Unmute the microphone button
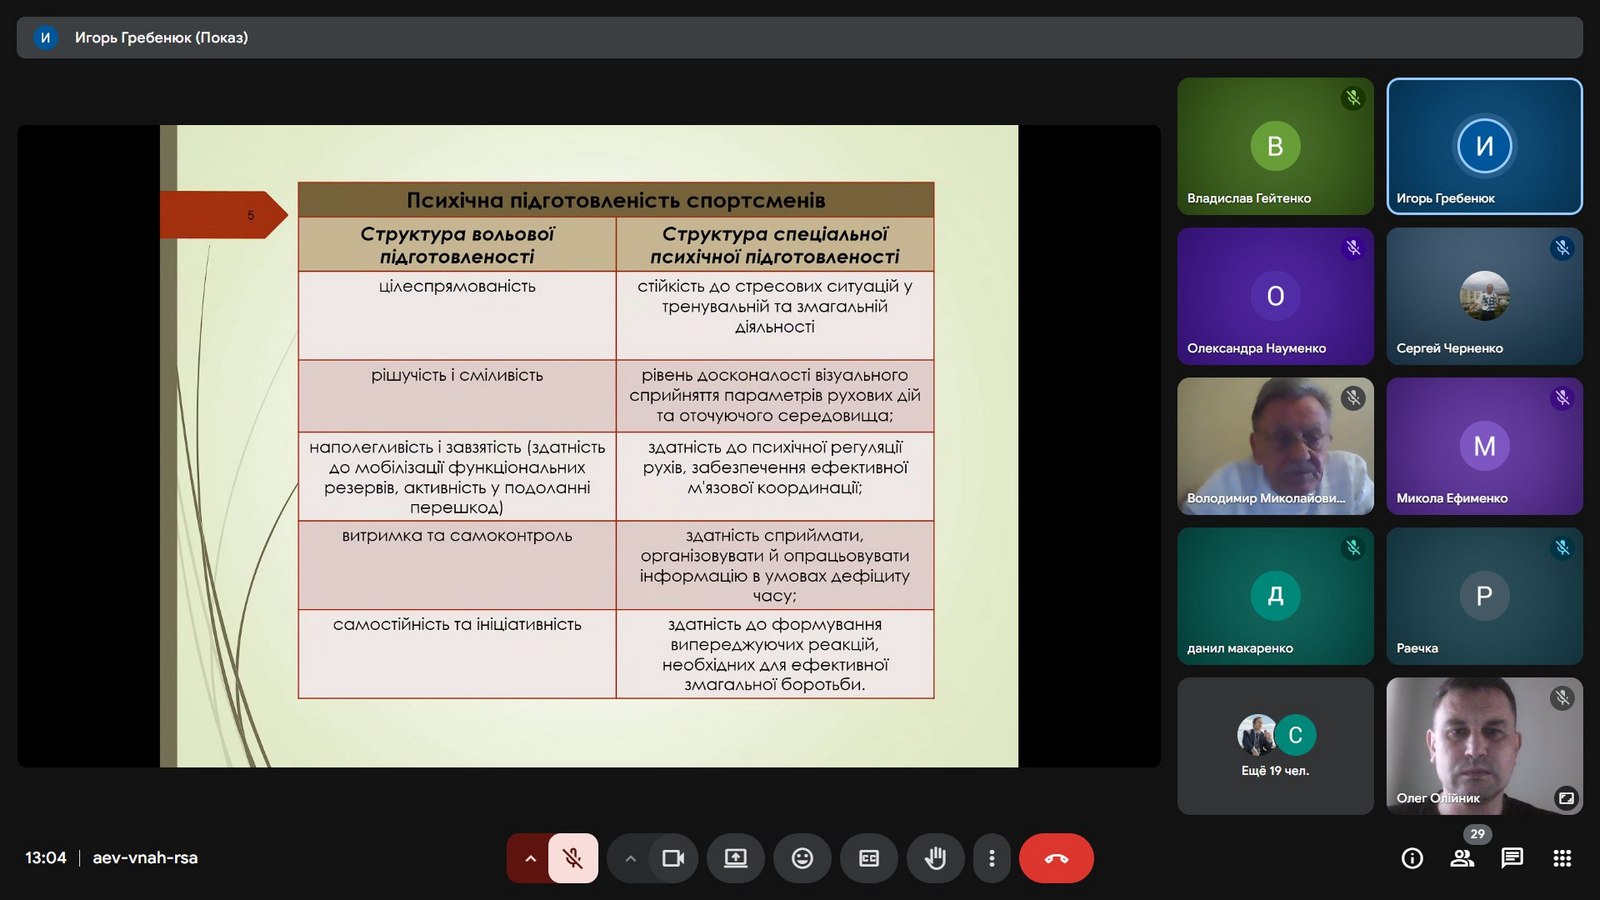 (573, 858)
